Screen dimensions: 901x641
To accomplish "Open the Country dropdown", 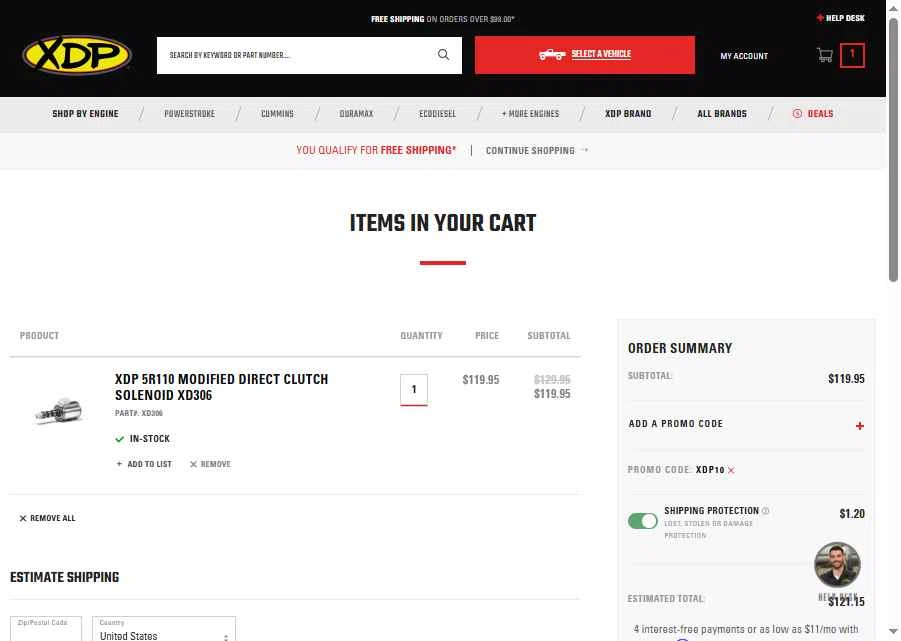I will coord(164,629).
